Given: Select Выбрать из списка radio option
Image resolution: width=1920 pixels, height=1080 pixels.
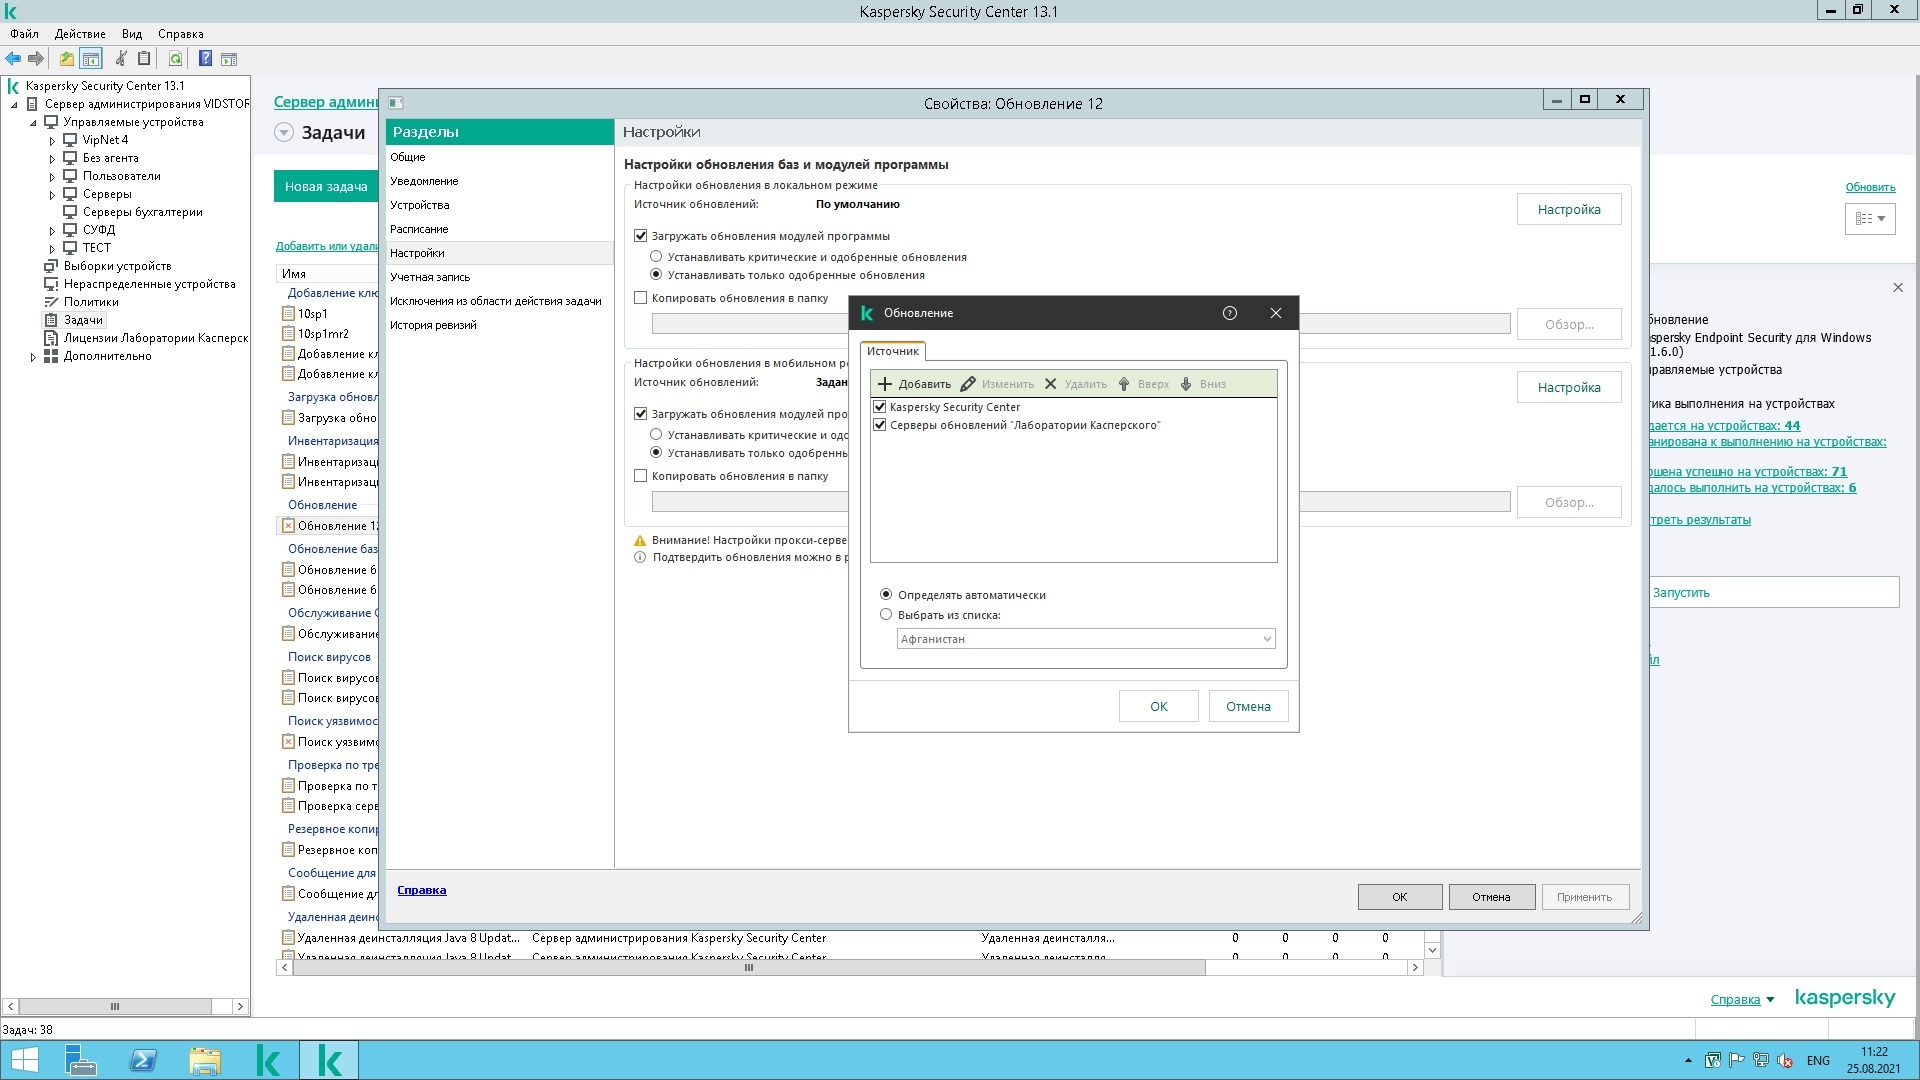Looking at the screenshot, I should (886, 615).
